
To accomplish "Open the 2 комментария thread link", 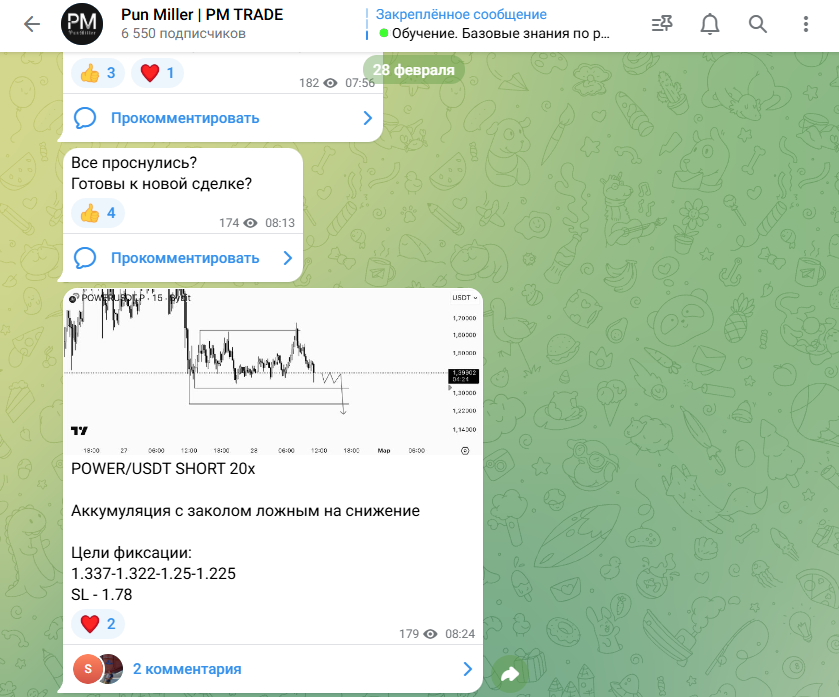I will (187, 669).
